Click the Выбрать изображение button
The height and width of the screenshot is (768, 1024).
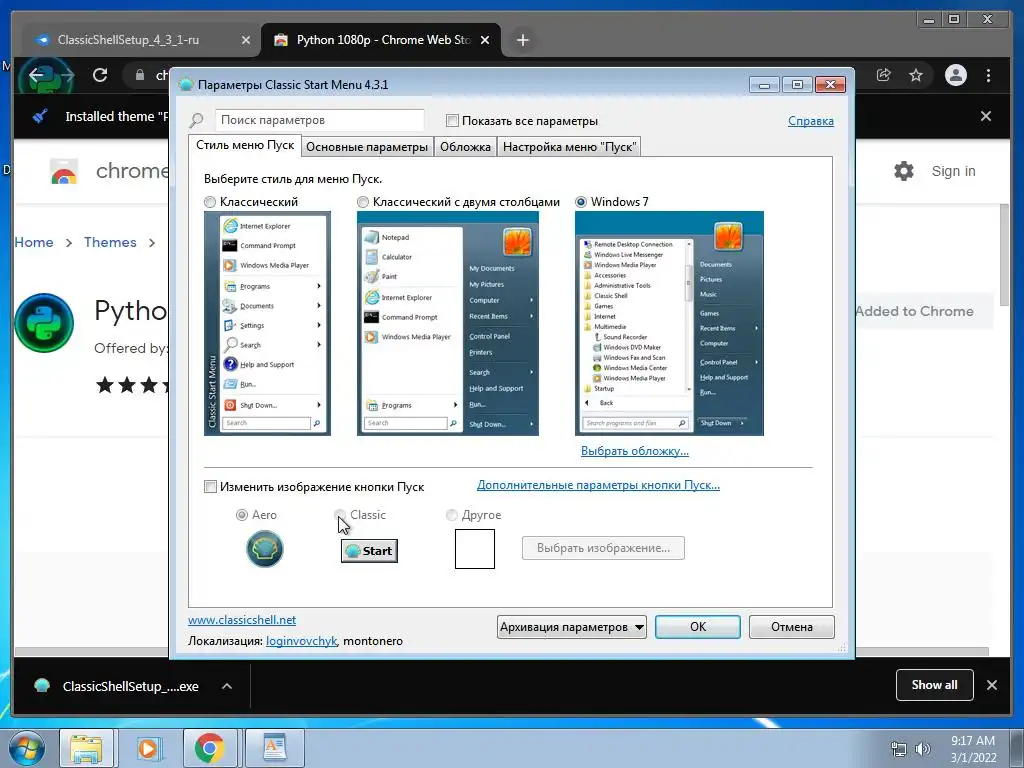coord(603,548)
